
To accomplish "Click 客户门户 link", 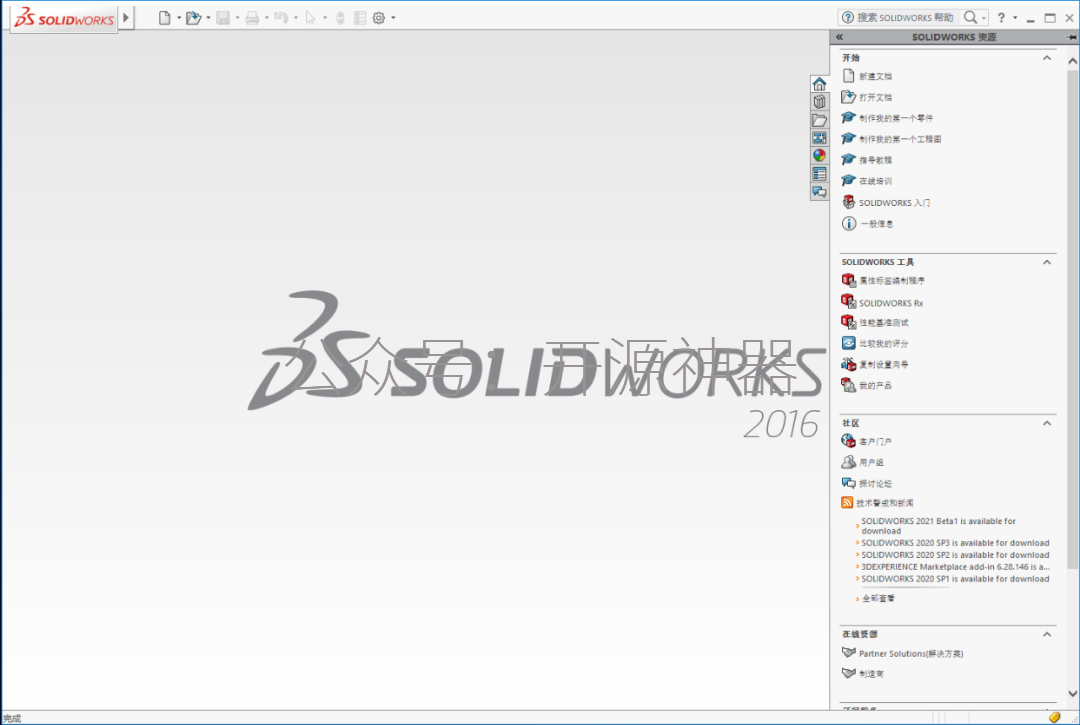I will point(875,442).
